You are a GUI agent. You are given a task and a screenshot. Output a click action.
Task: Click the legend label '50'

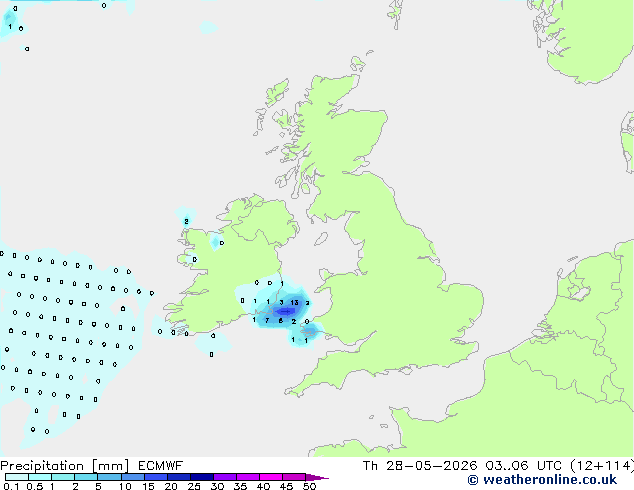309,486
